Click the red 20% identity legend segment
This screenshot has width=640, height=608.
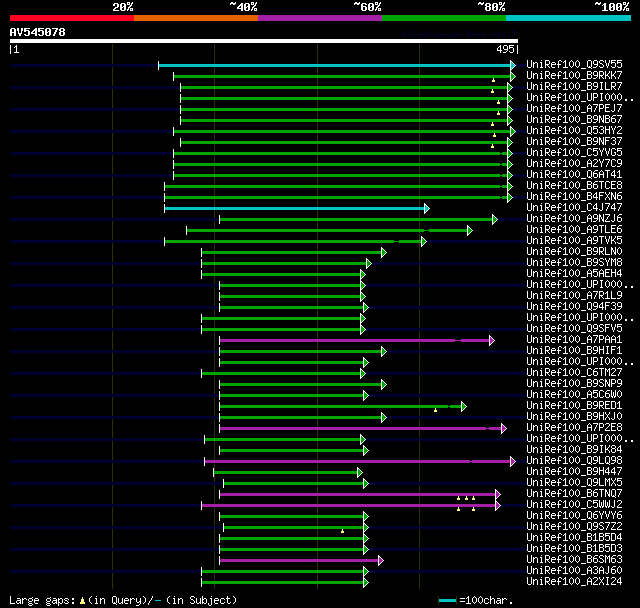(x=72, y=18)
